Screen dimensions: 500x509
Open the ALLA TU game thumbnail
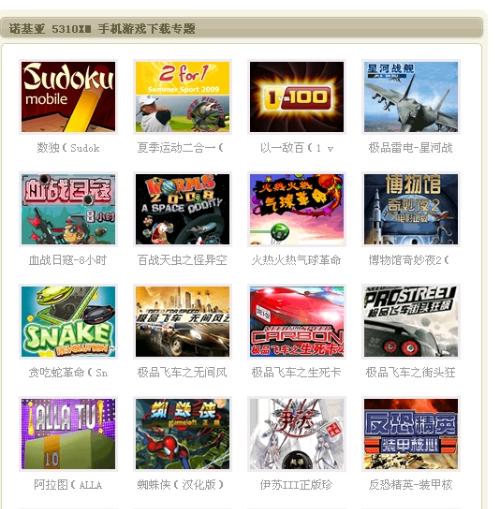pos(68,434)
